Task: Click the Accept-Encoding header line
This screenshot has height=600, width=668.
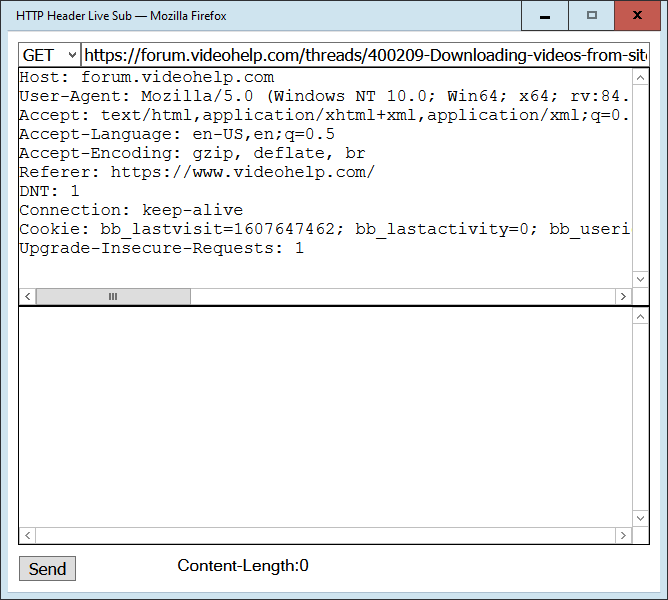Action: (193, 153)
